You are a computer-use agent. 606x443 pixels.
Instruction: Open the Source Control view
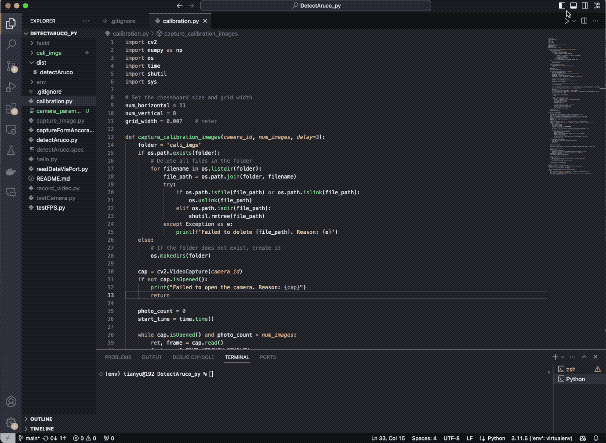[x=11, y=66]
